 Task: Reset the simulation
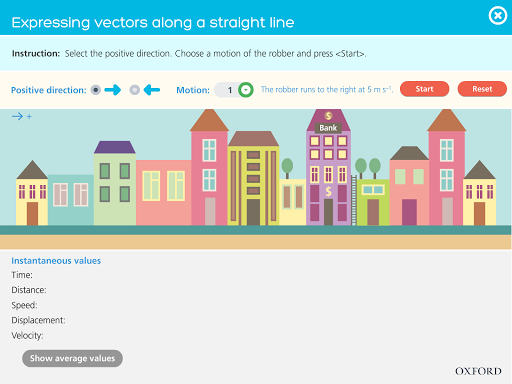point(482,89)
